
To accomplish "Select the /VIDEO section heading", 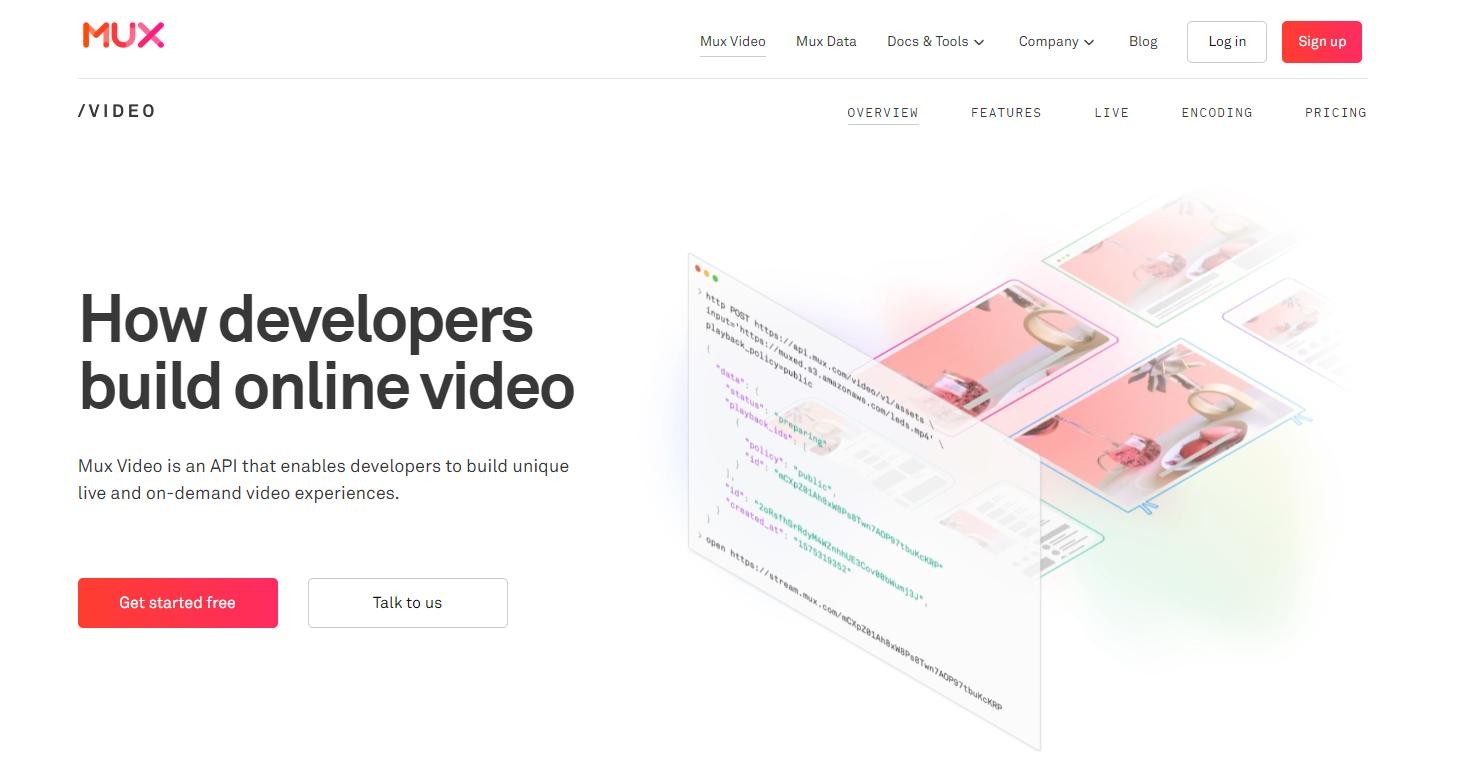I will pos(117,111).
